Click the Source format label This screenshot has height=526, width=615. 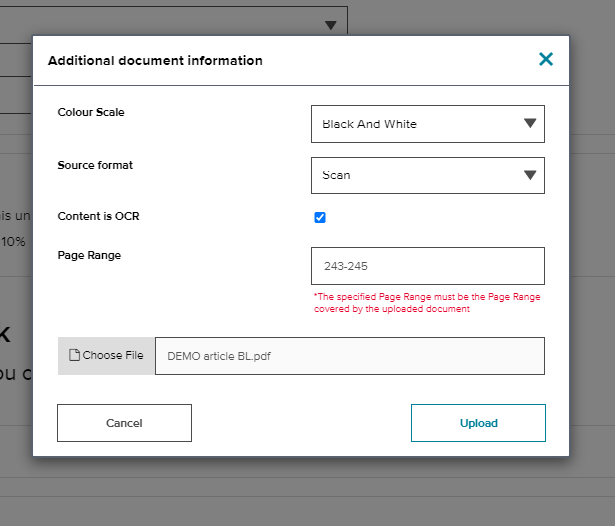point(95,165)
